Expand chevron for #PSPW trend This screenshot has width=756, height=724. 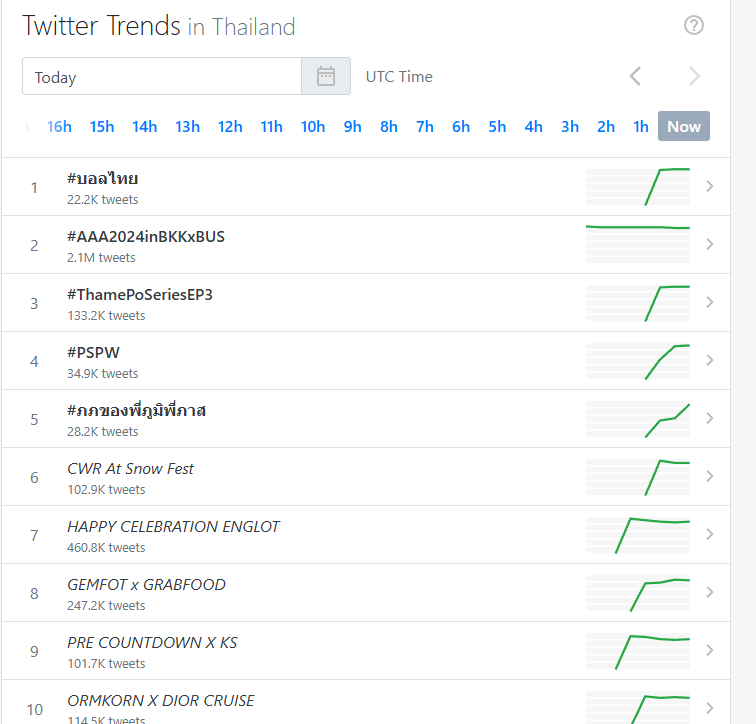(x=710, y=360)
